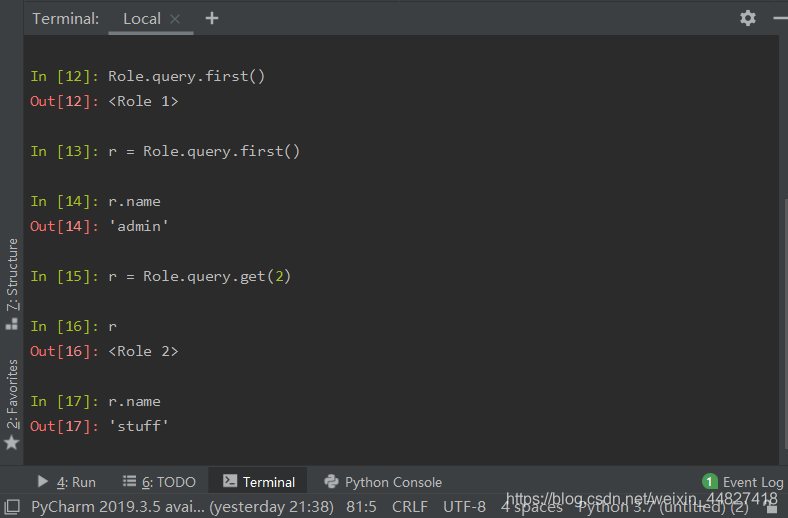Click the In [16] r line
The height and width of the screenshot is (518, 788).
73,327
